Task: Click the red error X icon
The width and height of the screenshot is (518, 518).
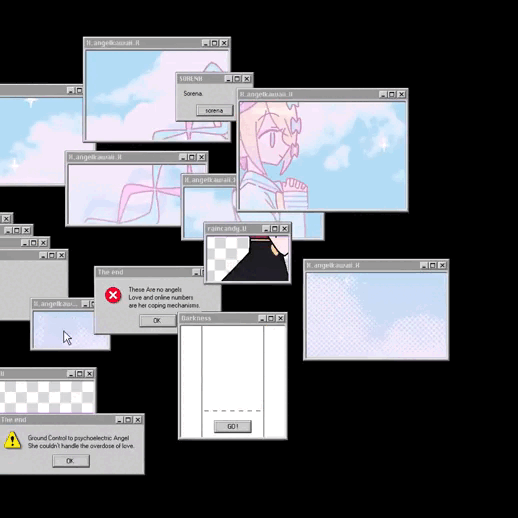Action: point(113,295)
